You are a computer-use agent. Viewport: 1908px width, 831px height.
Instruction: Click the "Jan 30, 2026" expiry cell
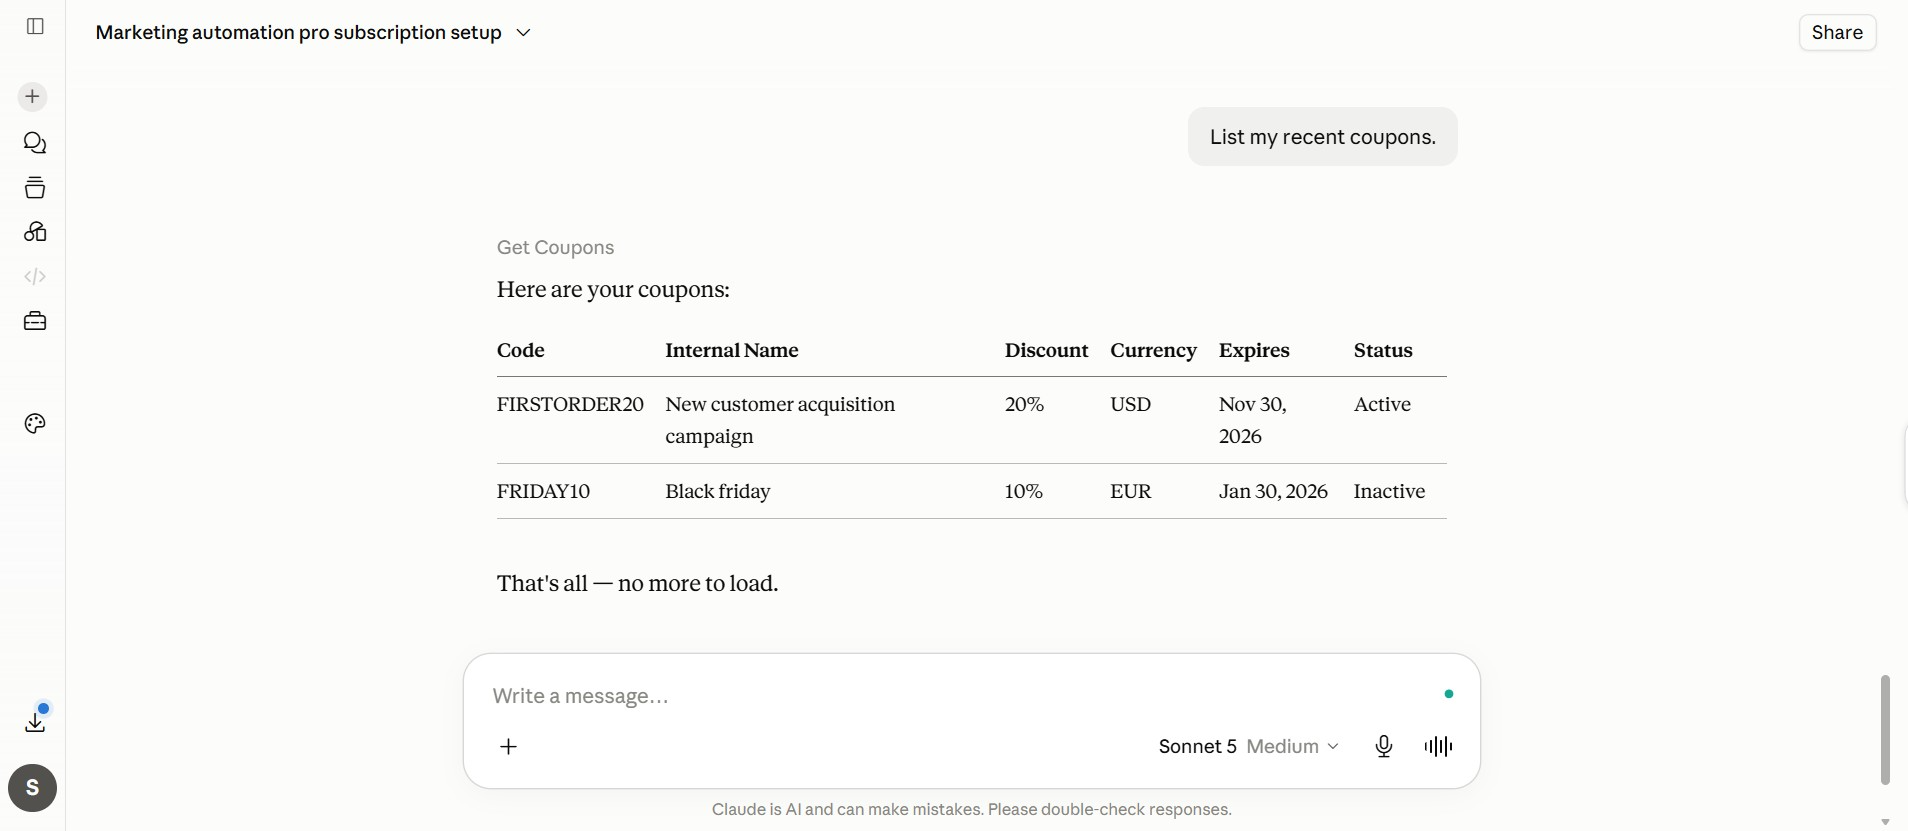coord(1273,491)
